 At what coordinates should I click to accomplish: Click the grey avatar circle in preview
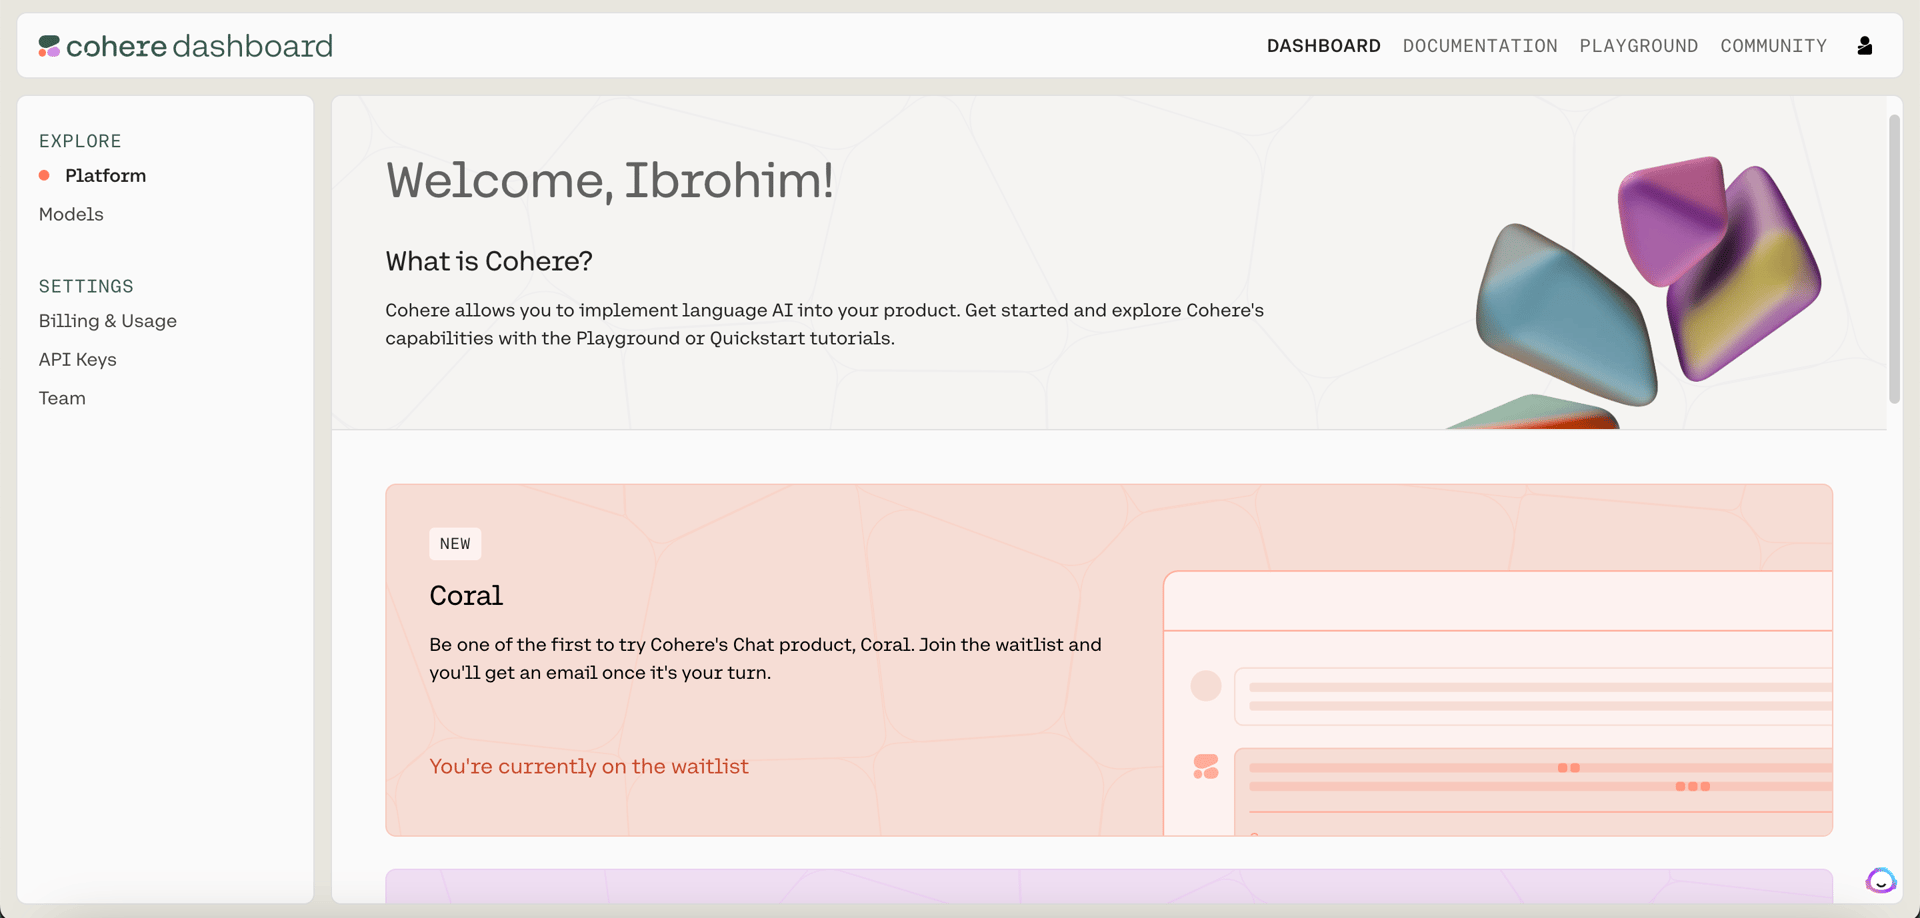coord(1206,686)
